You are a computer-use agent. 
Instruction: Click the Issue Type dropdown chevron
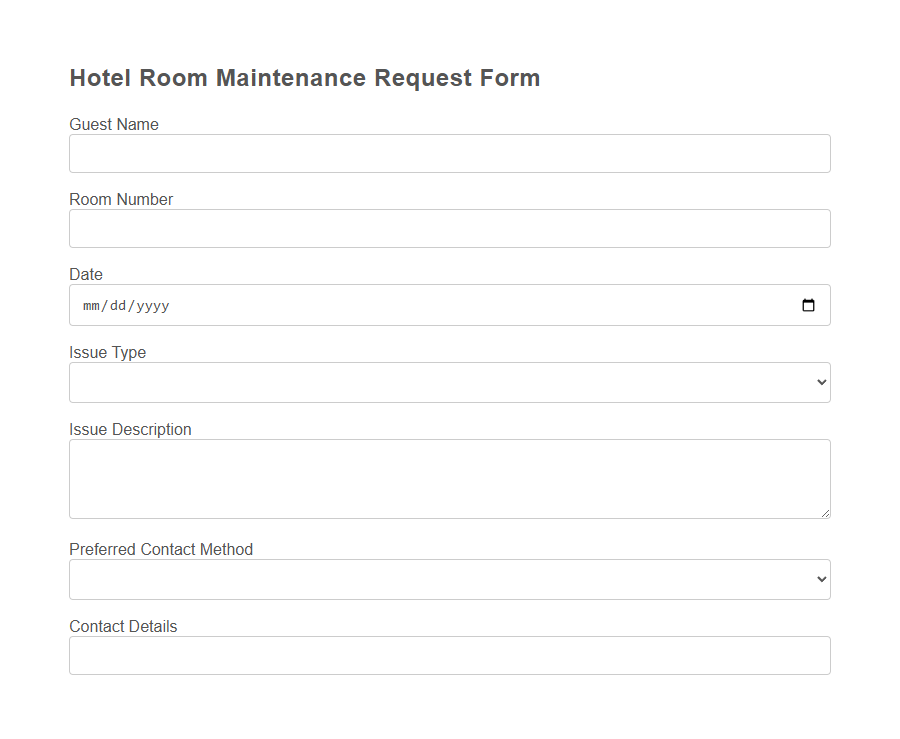point(820,382)
